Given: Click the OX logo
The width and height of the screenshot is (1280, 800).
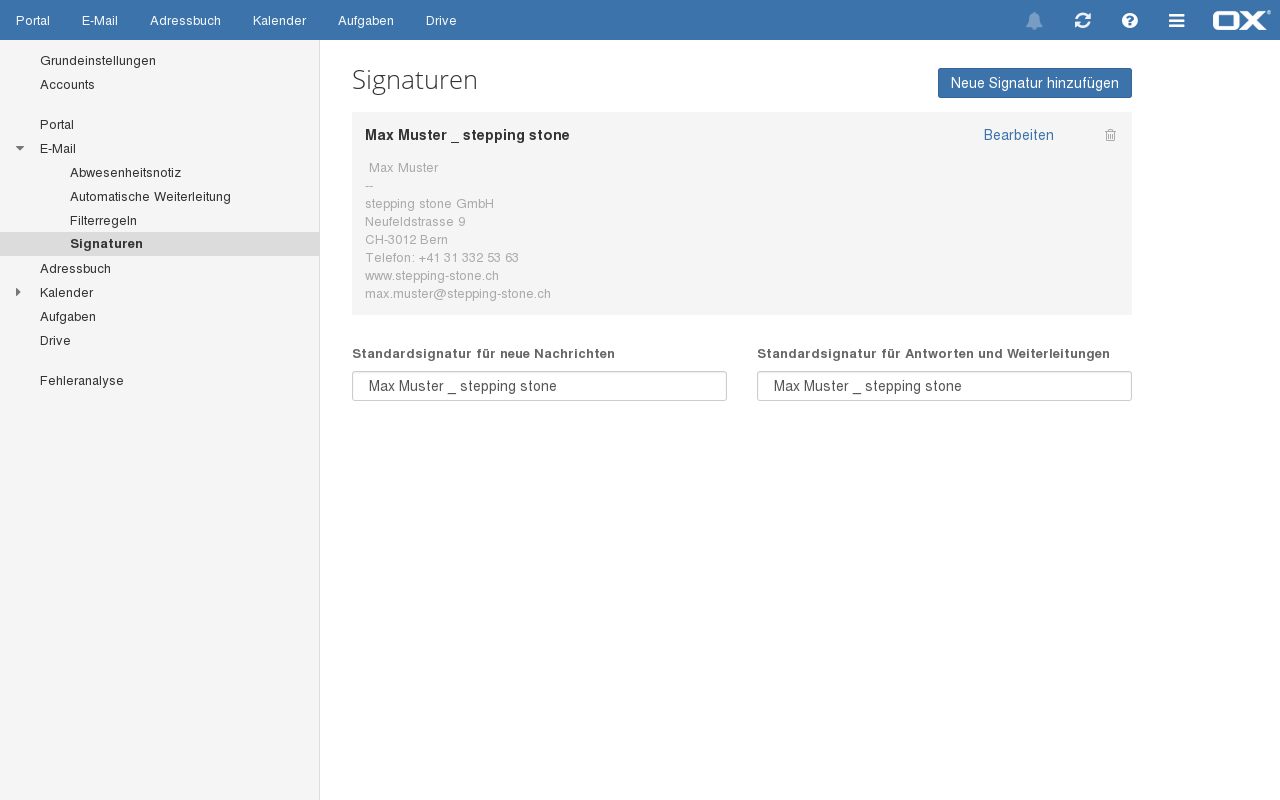Looking at the screenshot, I should point(1241,20).
